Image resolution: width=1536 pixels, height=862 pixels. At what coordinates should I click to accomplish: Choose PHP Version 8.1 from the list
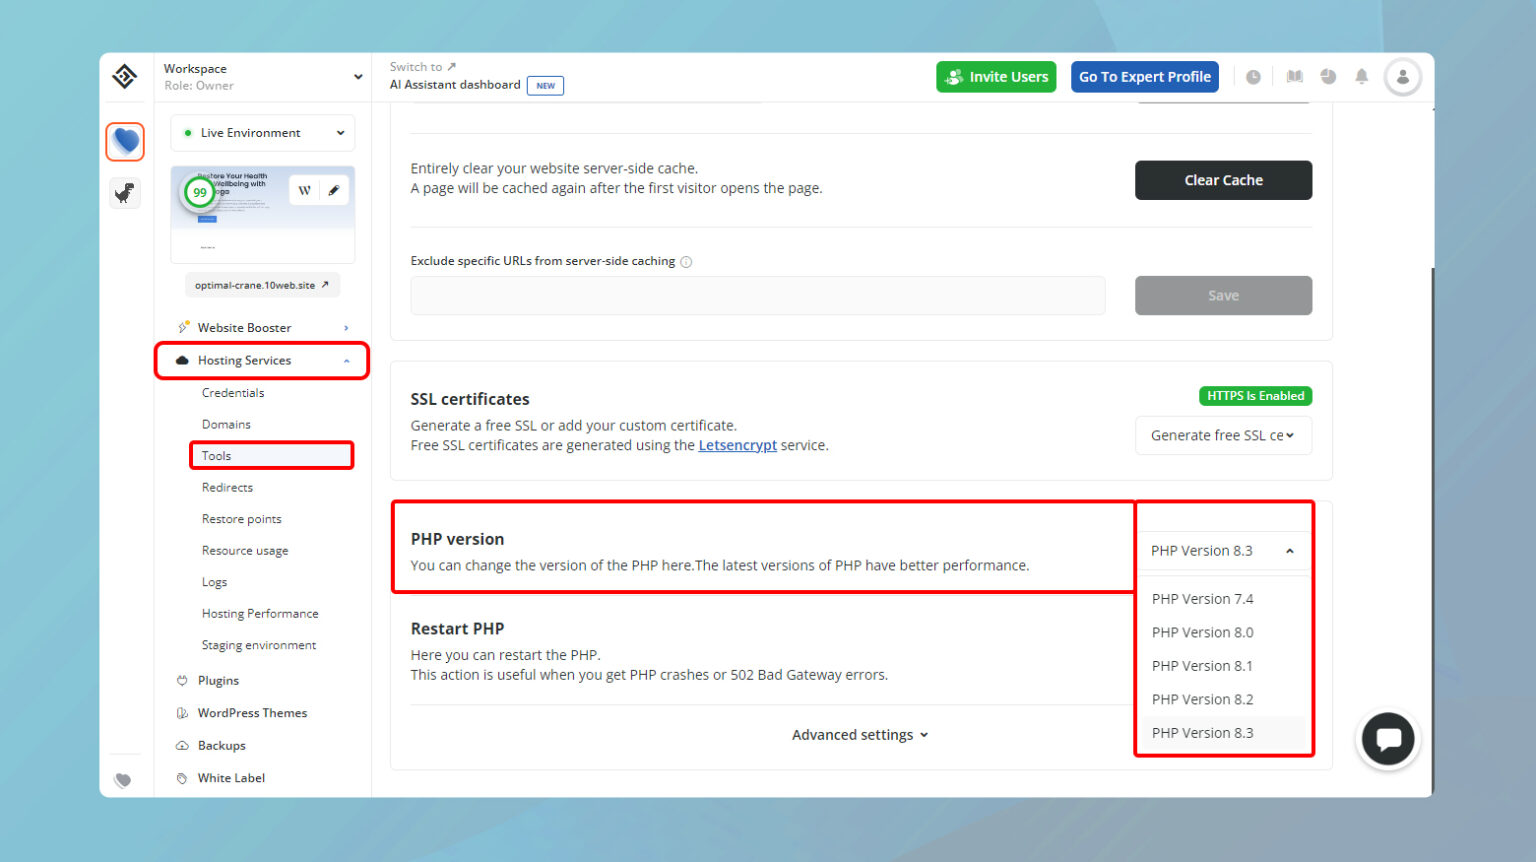point(1202,666)
